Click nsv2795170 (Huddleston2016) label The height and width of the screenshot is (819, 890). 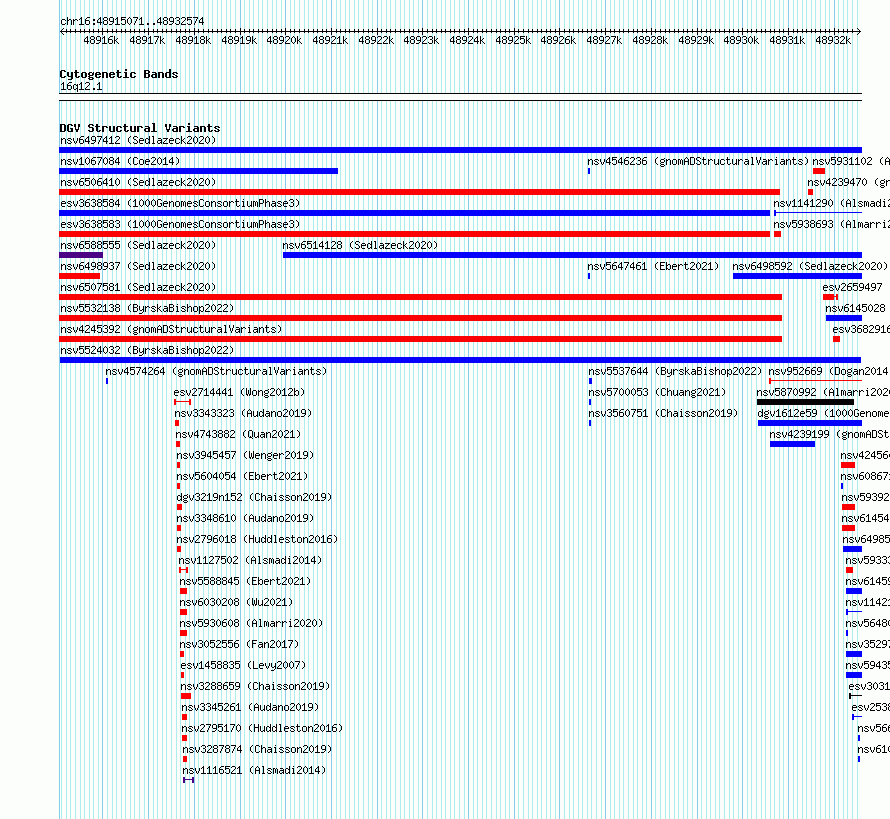pyautogui.click(x=262, y=728)
